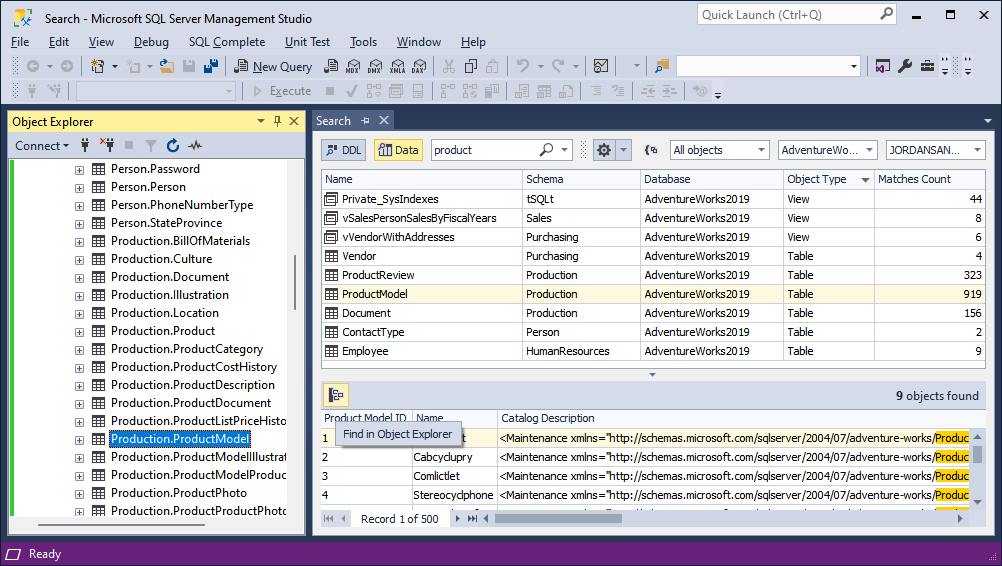1002x566 pixels.
Task: Click the Employee result row
Action: click(653, 351)
